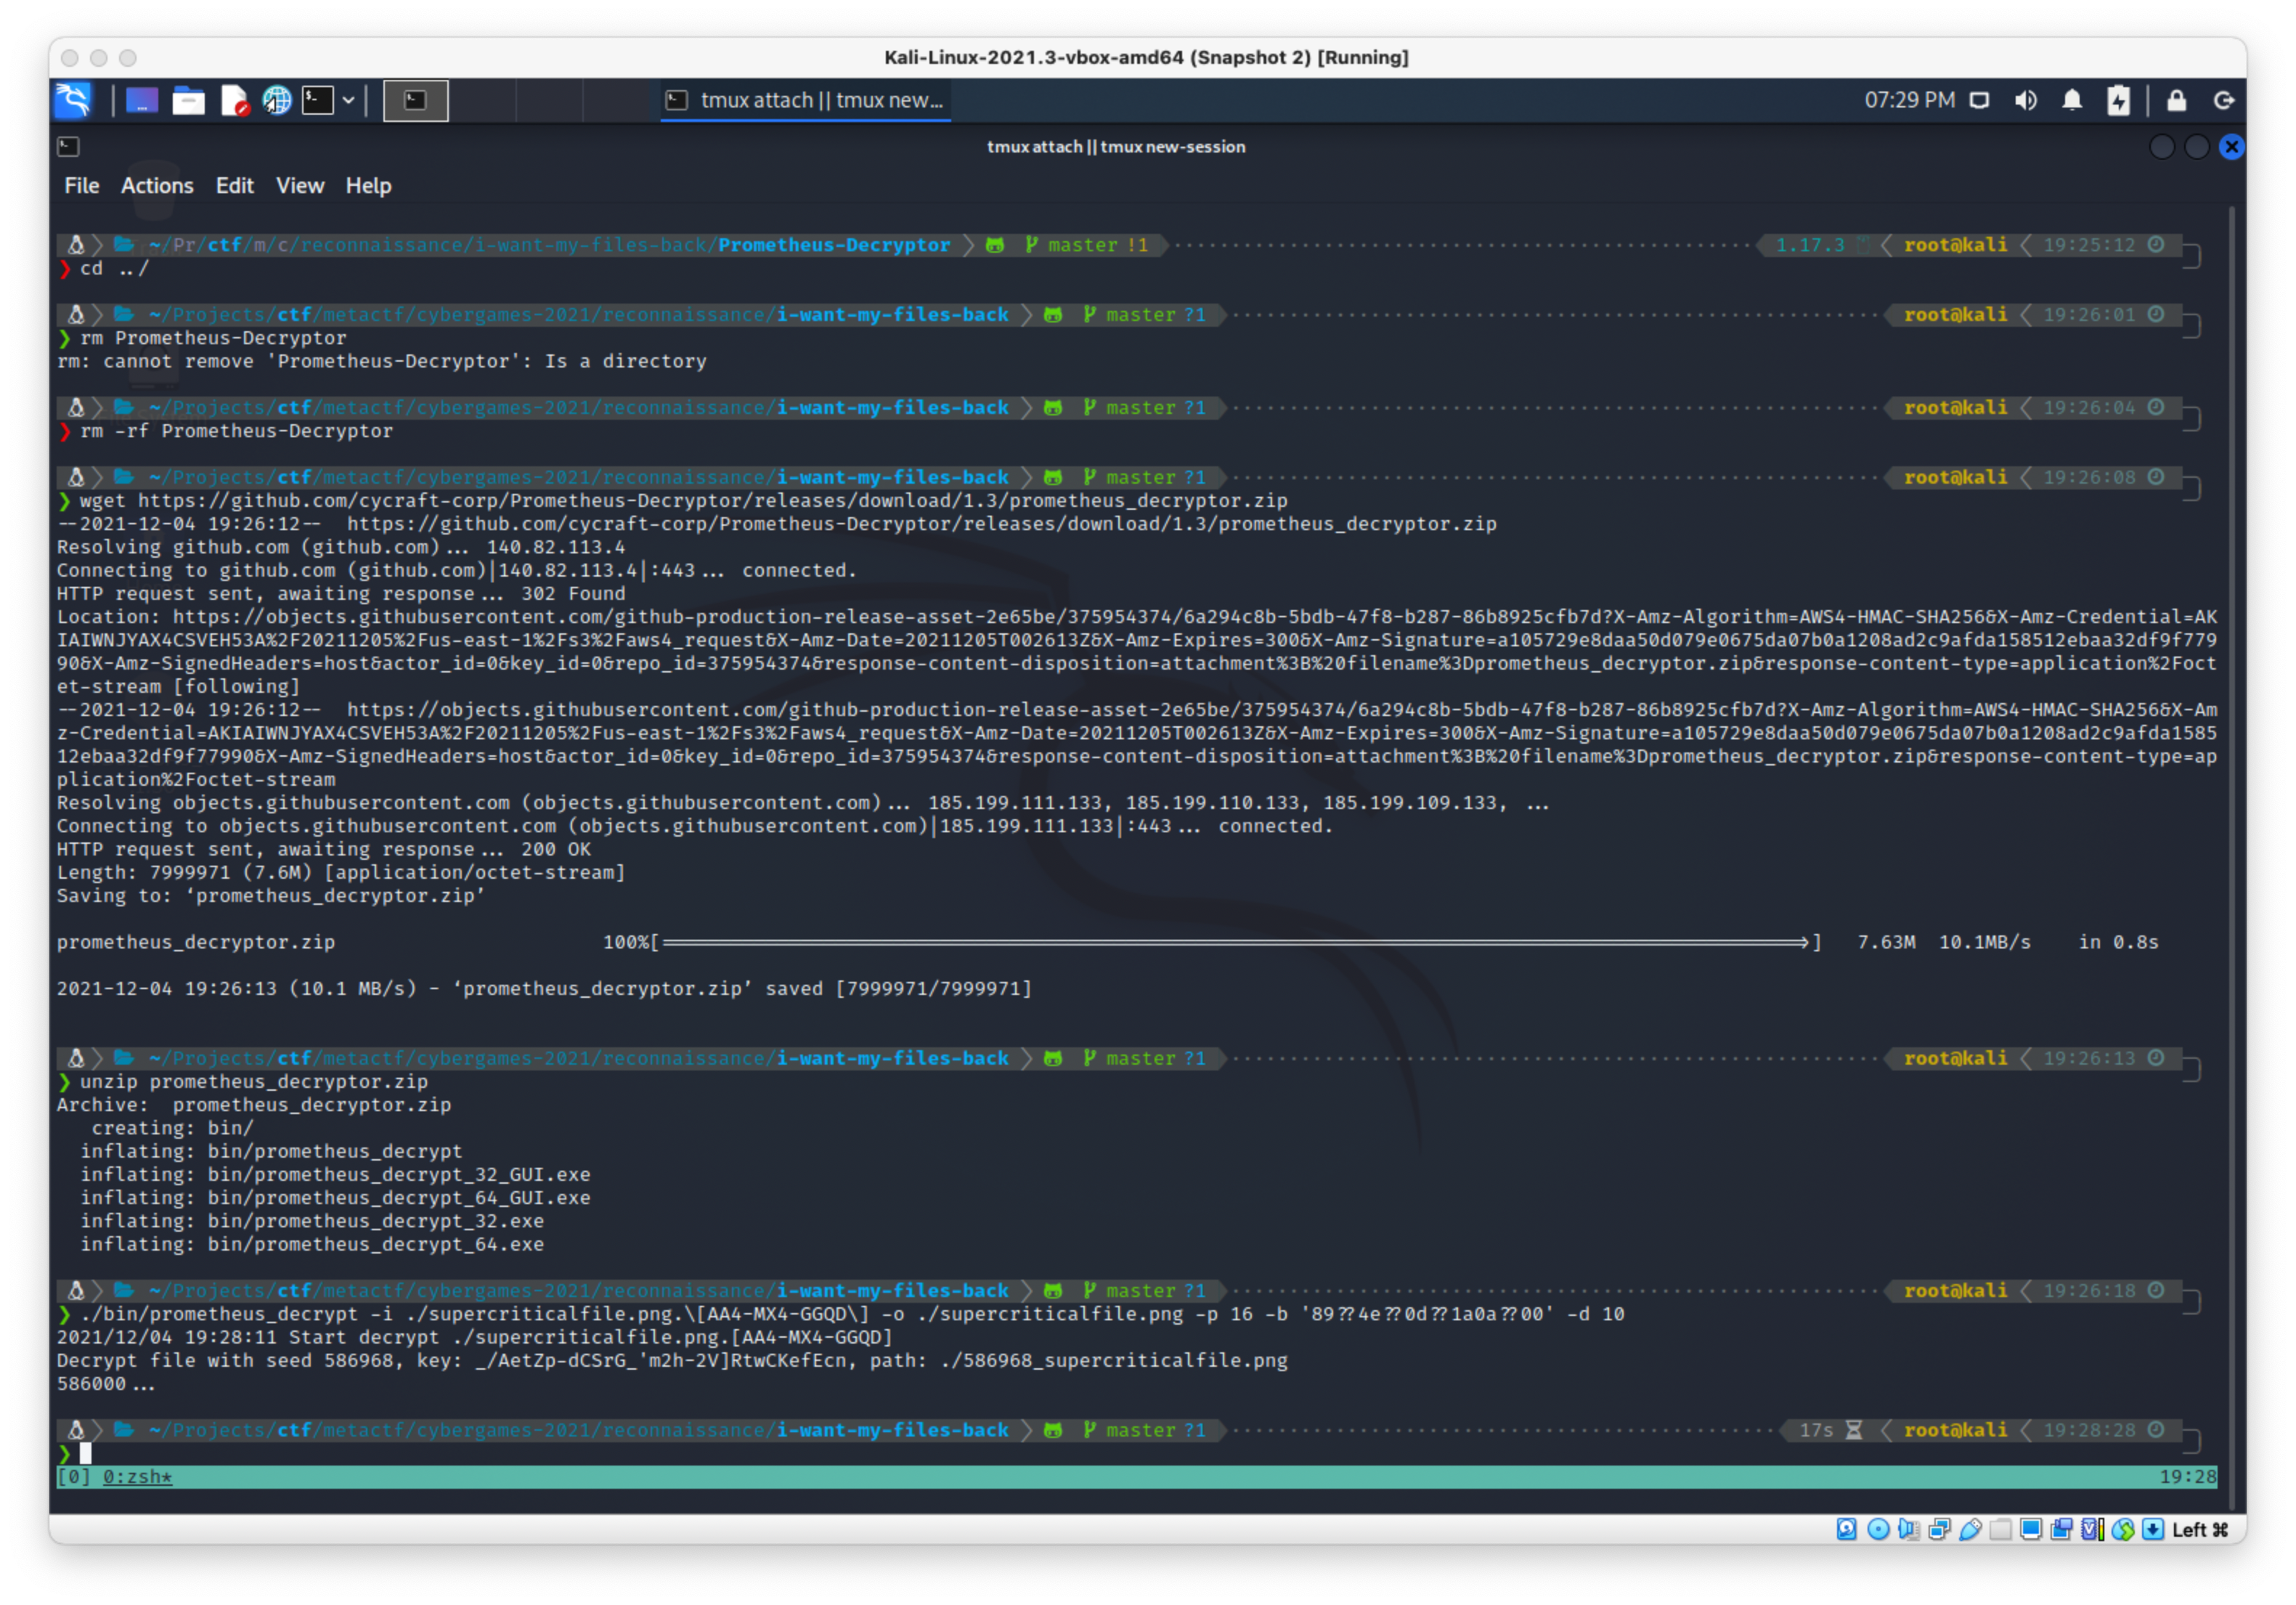Select the tmux attach taskbar window button
Screen dimensions: 2296x1605
click(805, 100)
